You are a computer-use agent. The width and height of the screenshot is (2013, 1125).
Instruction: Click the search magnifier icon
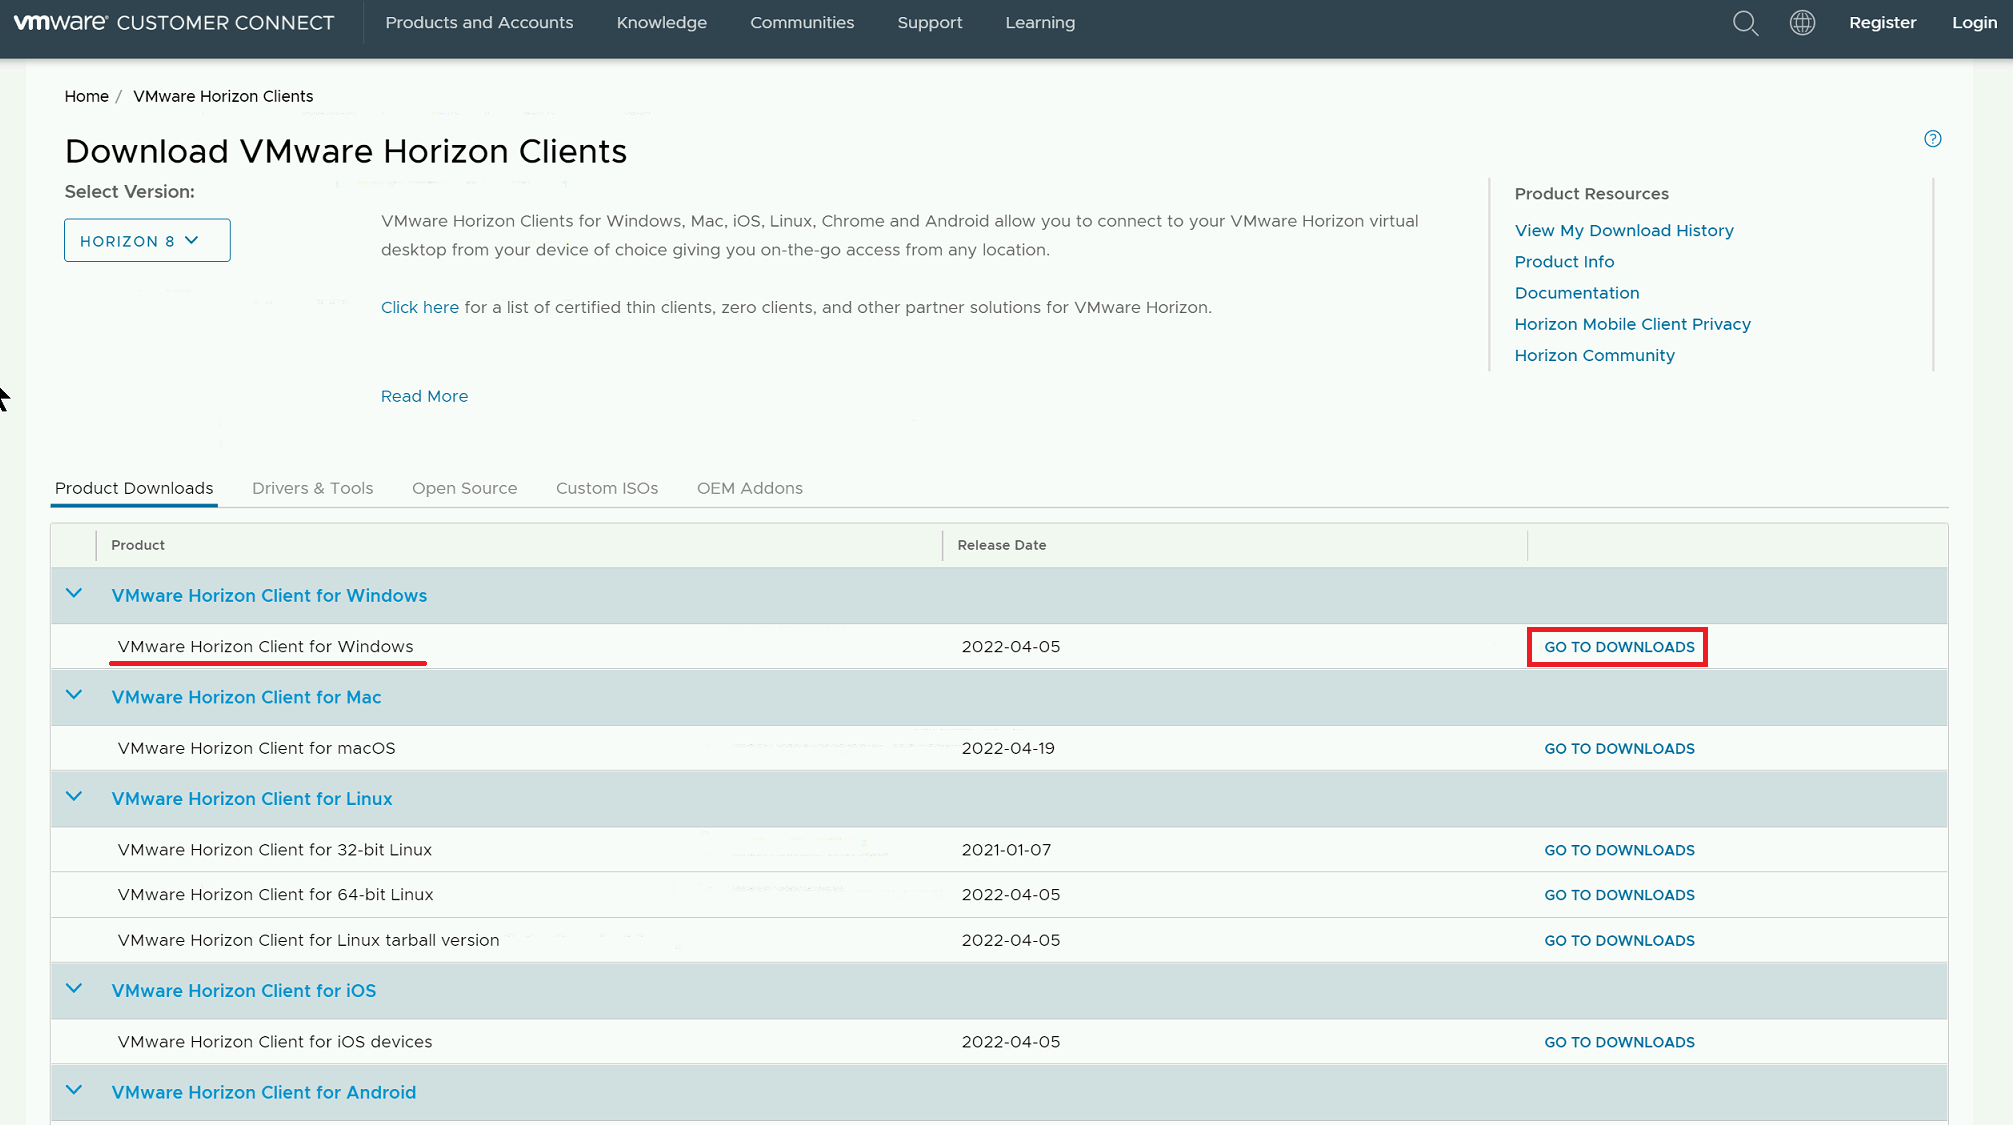pyautogui.click(x=1745, y=24)
